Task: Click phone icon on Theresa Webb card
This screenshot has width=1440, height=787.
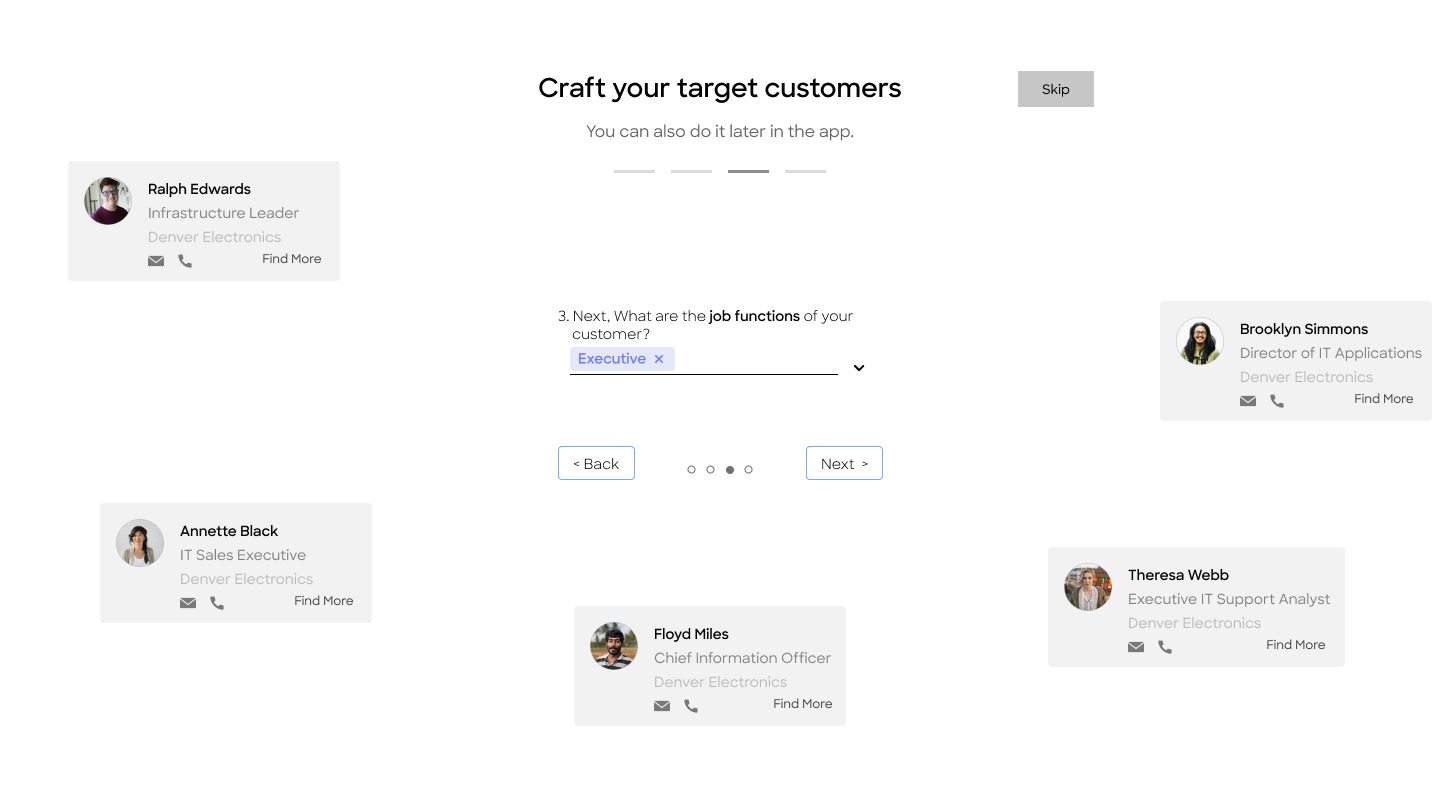Action: point(1165,647)
